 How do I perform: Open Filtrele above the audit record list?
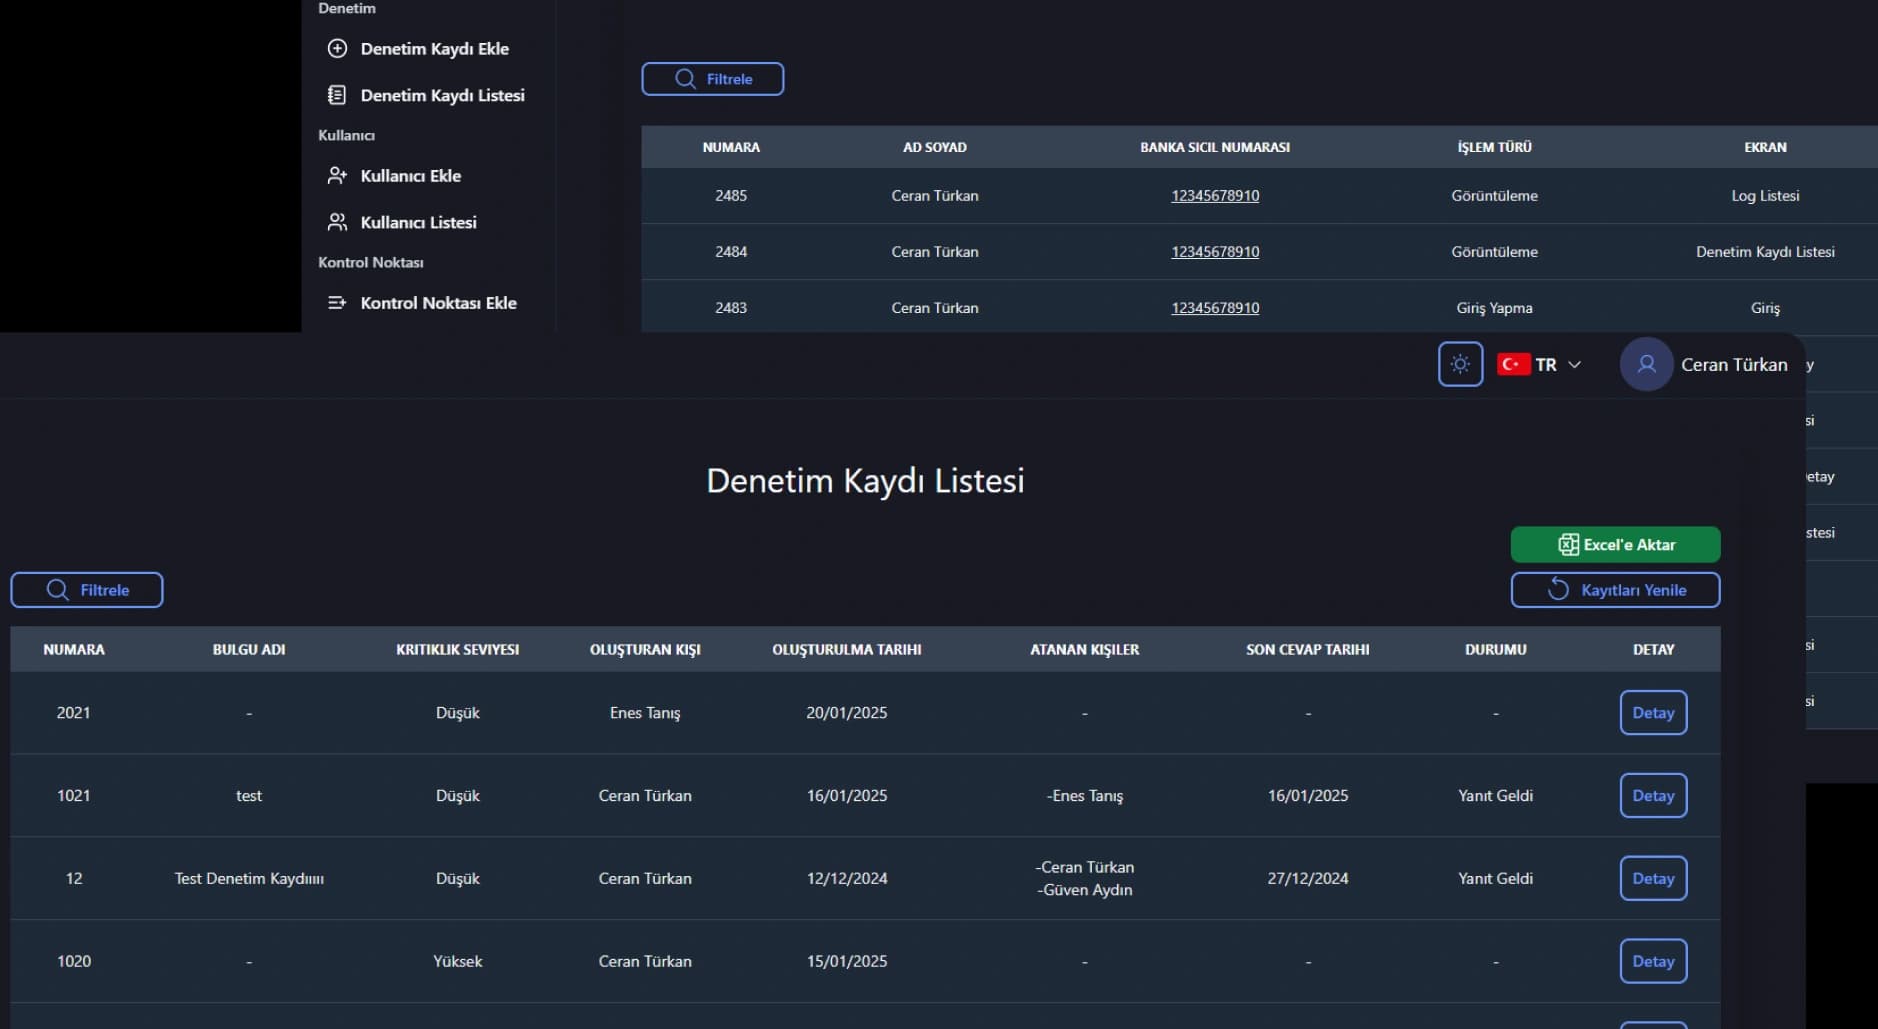click(87, 590)
